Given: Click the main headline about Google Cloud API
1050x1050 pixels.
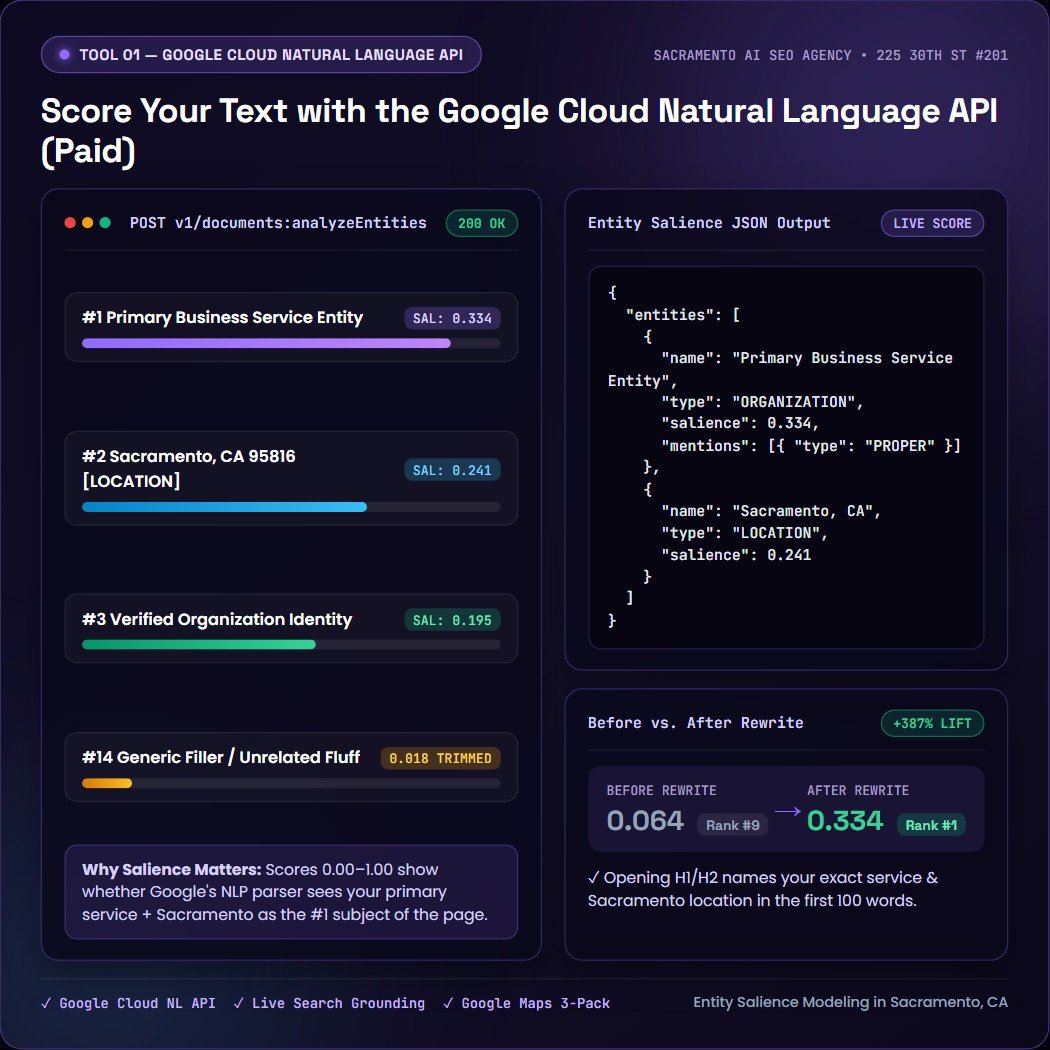Looking at the screenshot, I should click(x=520, y=131).
